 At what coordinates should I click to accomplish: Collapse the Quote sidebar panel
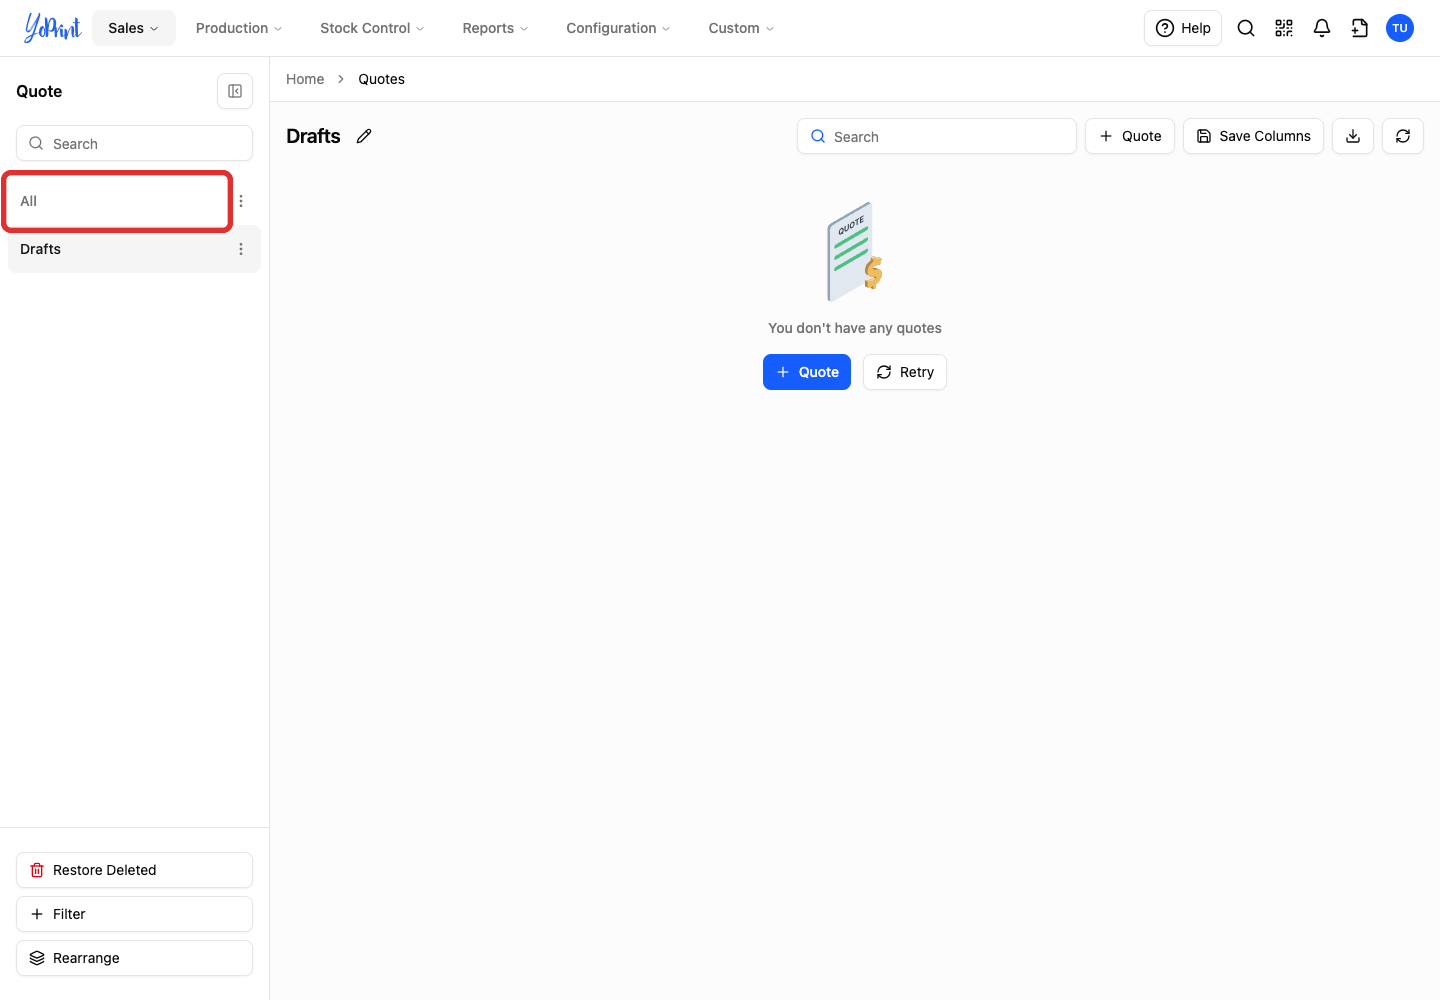click(x=235, y=91)
